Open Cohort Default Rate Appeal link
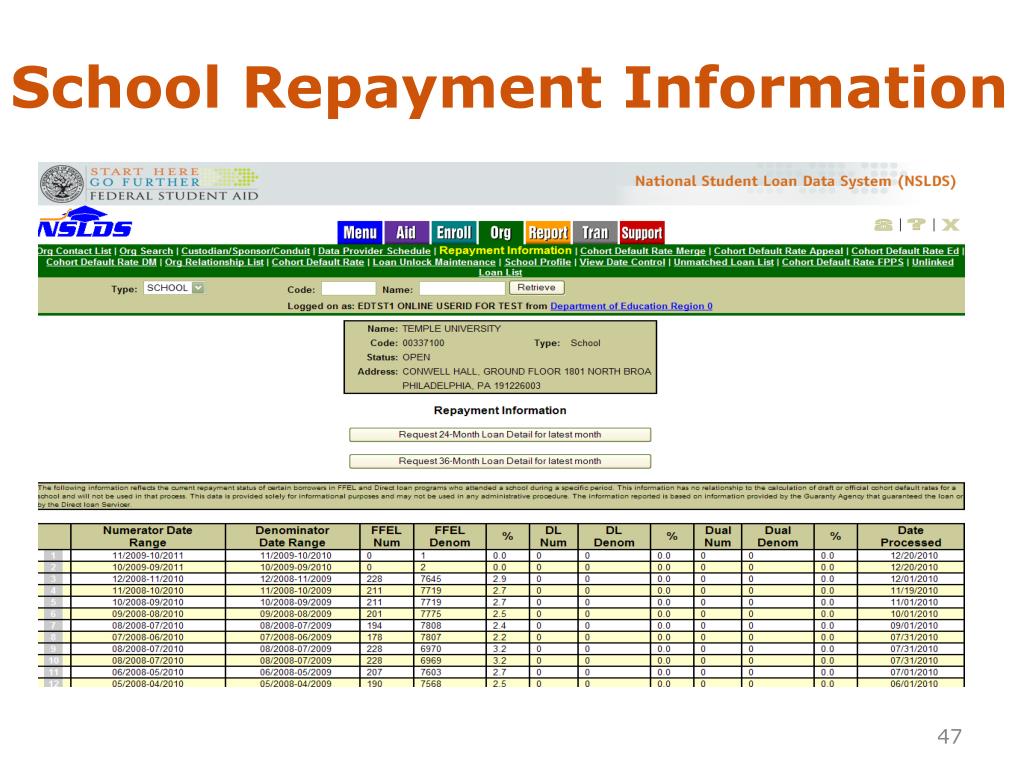Screen dimensions: 1024x768 (x=778, y=251)
